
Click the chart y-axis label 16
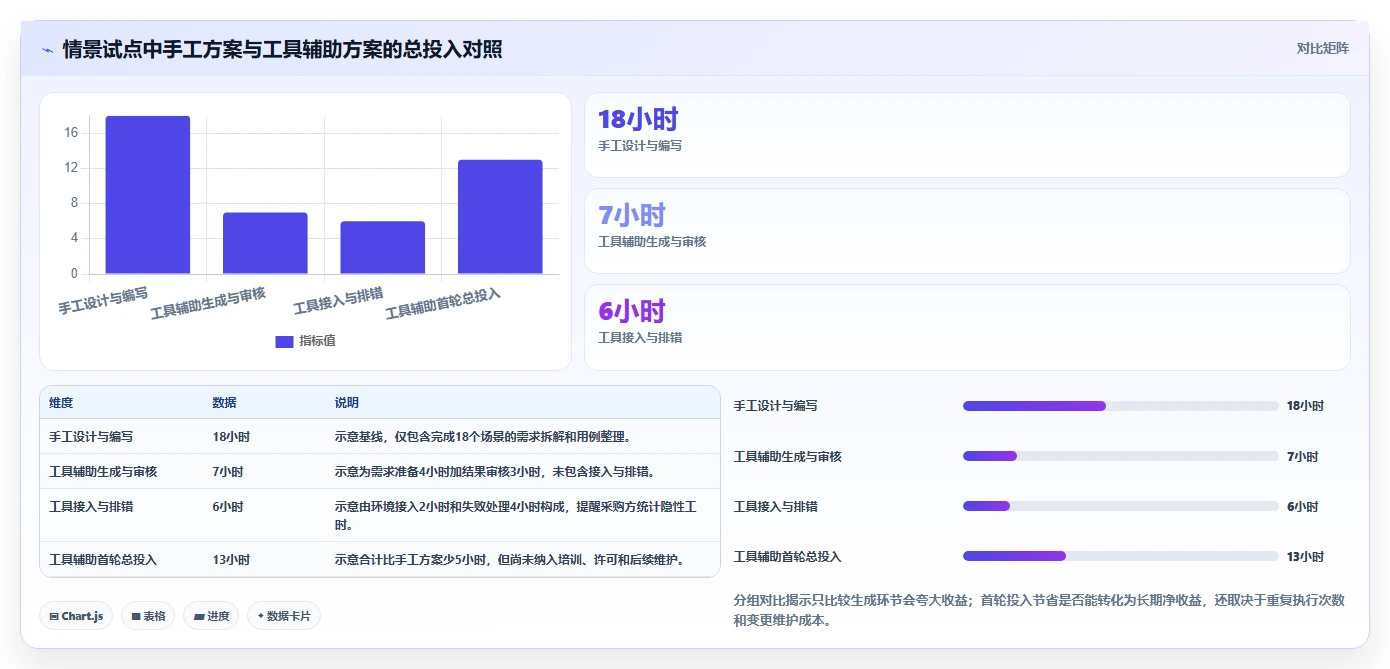(x=71, y=133)
